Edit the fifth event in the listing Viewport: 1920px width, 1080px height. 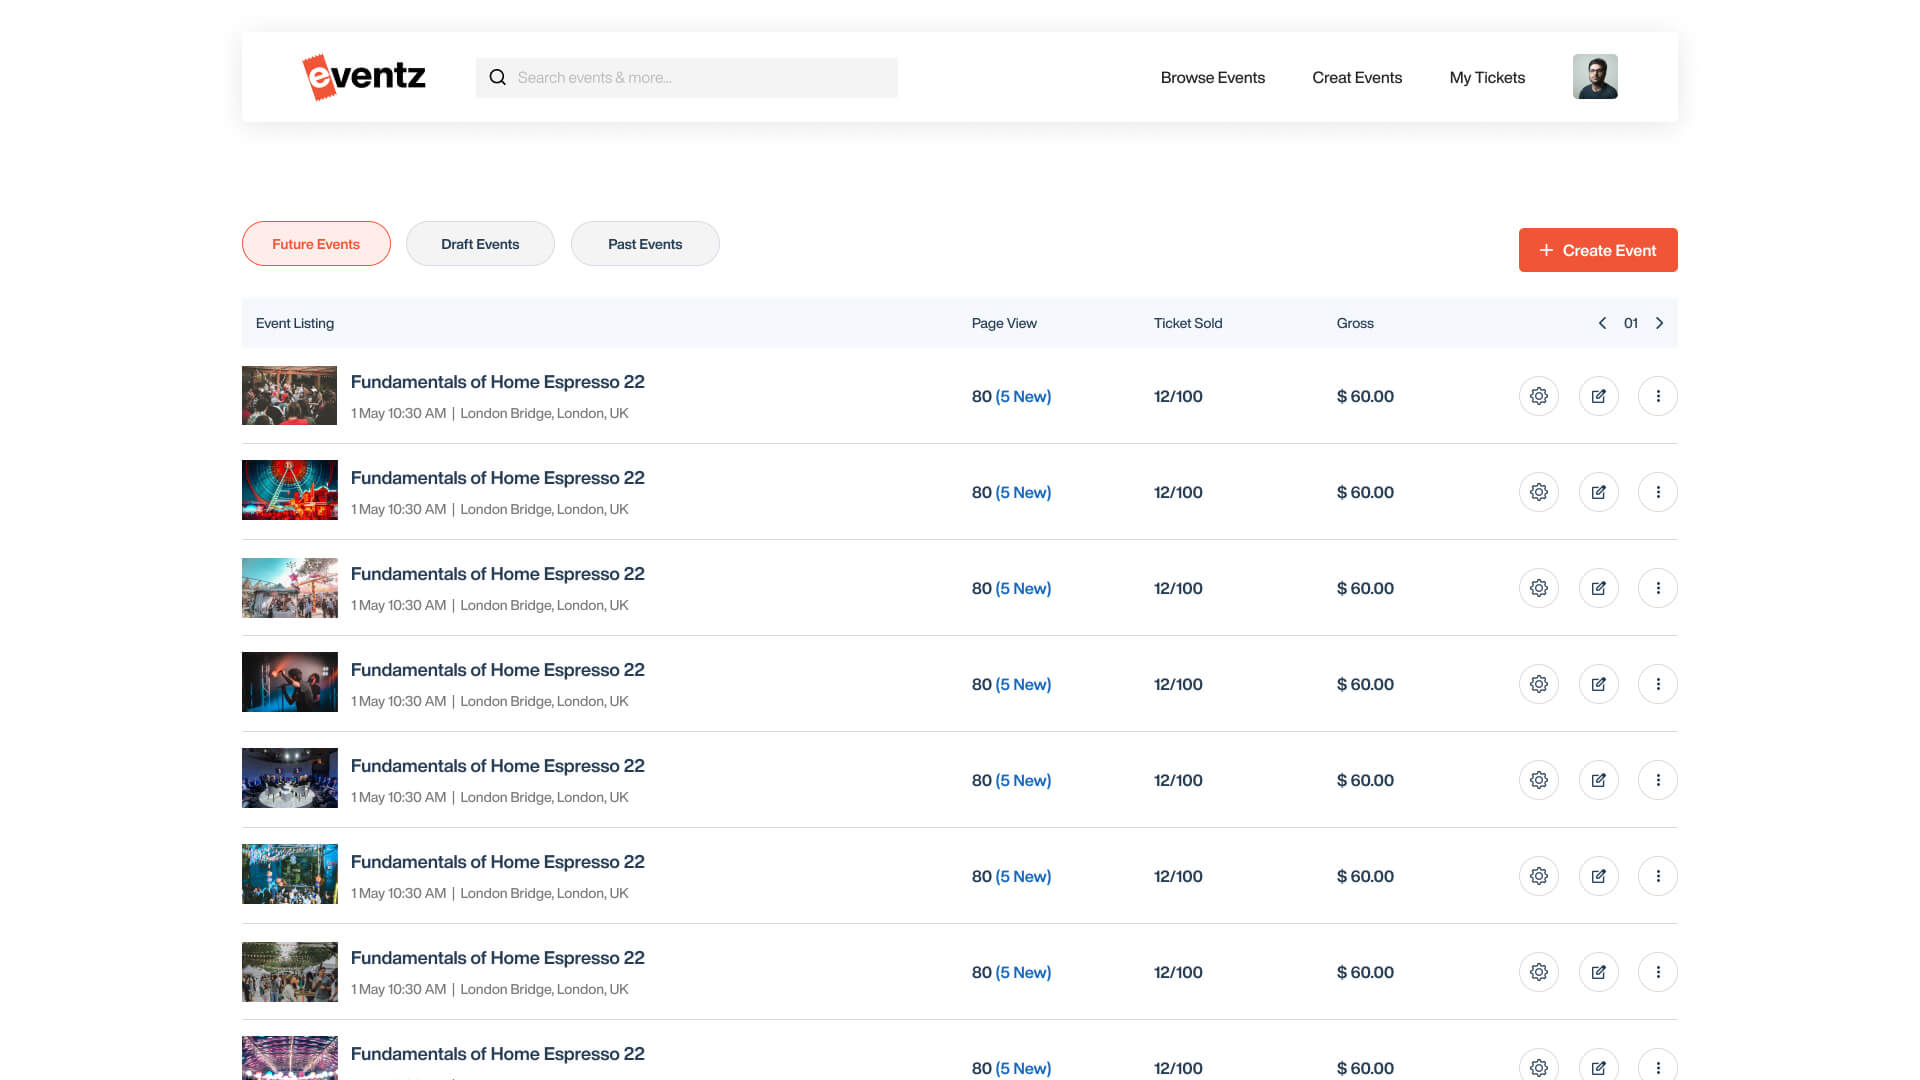click(1598, 780)
